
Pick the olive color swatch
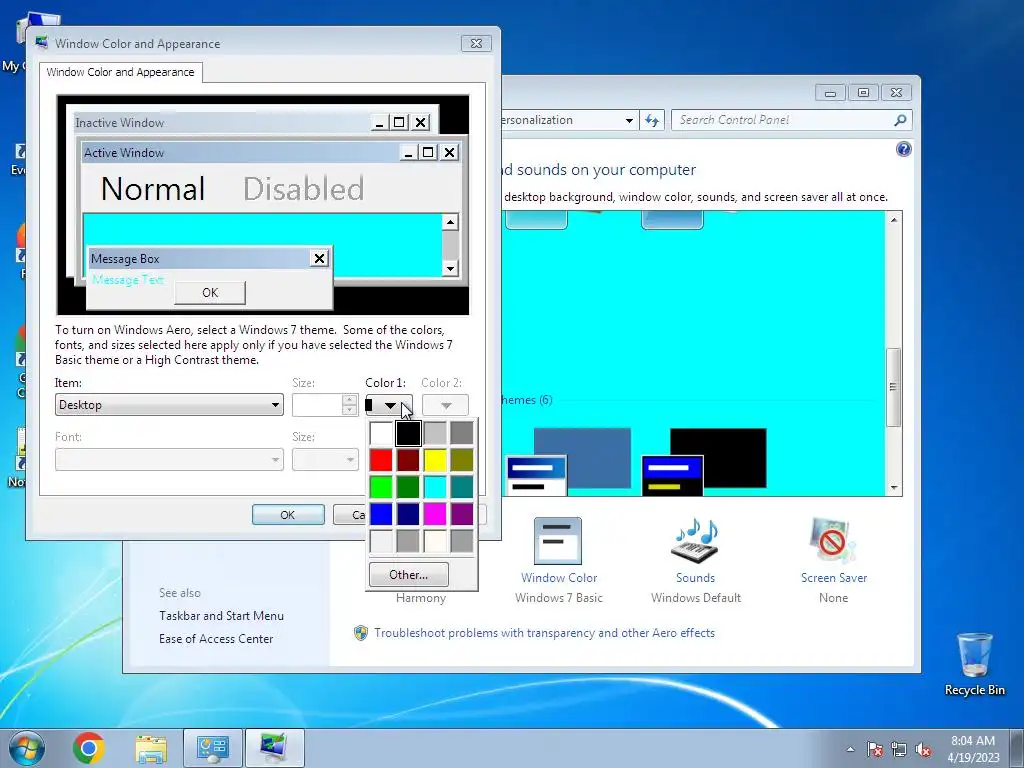pyautogui.click(x=462, y=460)
